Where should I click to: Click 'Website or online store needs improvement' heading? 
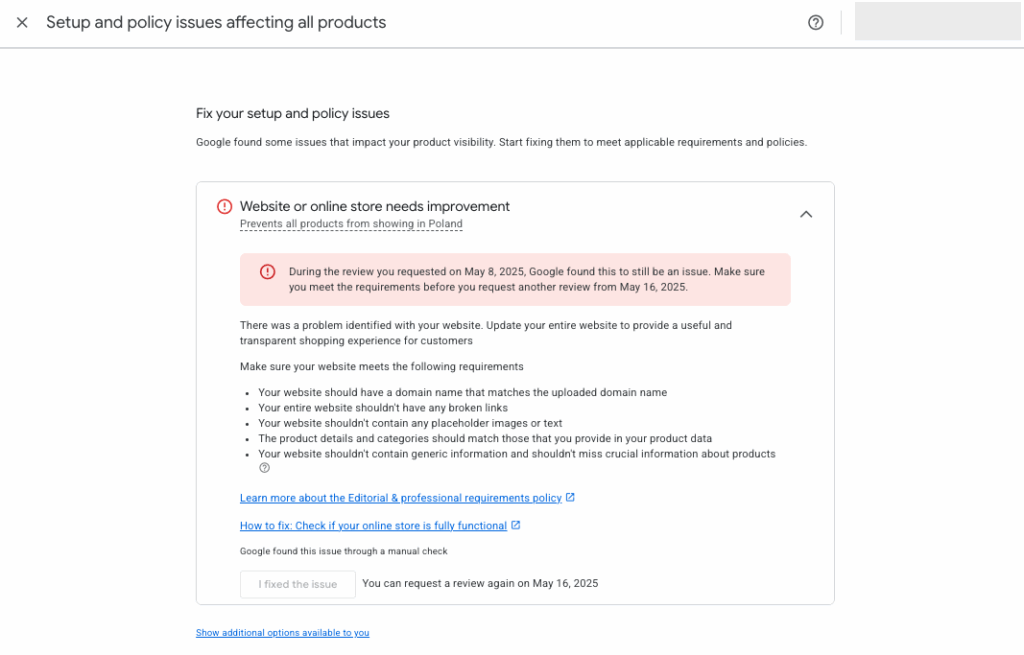tap(375, 207)
